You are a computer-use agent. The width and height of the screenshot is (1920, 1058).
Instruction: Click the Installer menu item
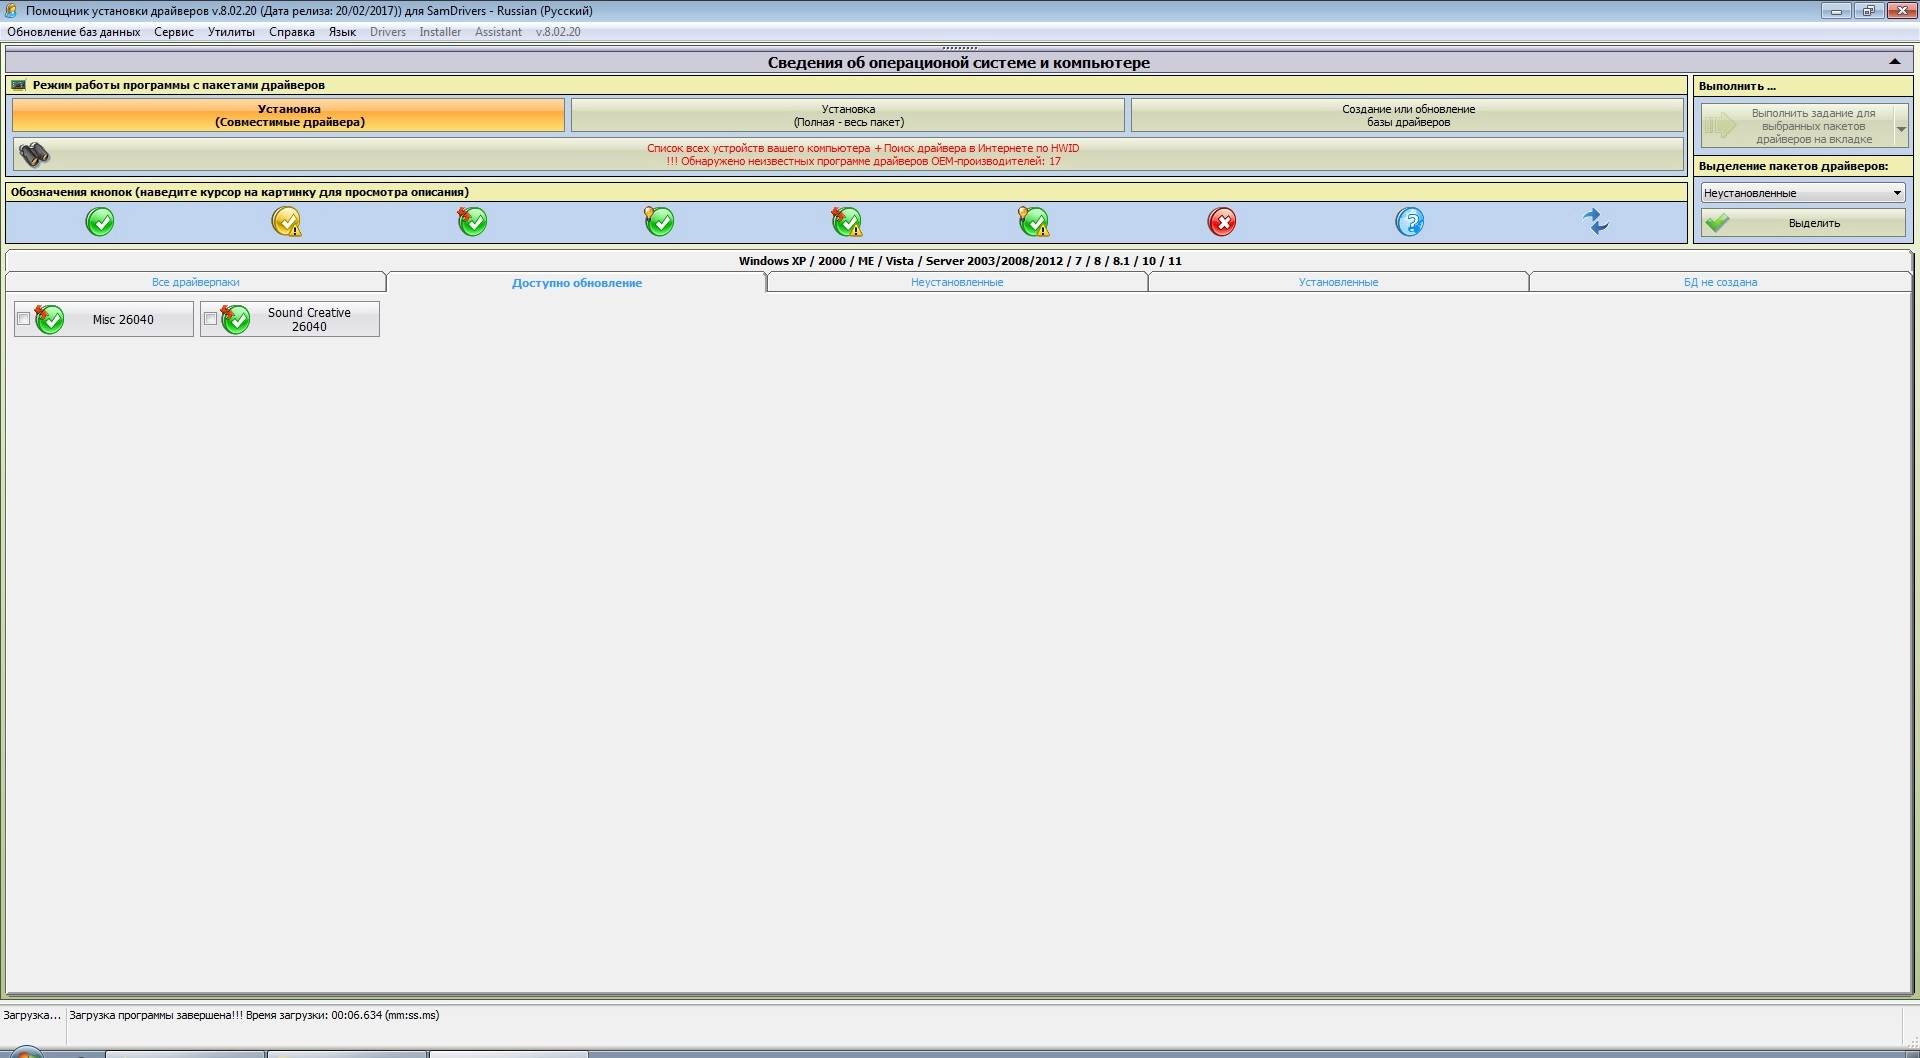click(x=440, y=32)
